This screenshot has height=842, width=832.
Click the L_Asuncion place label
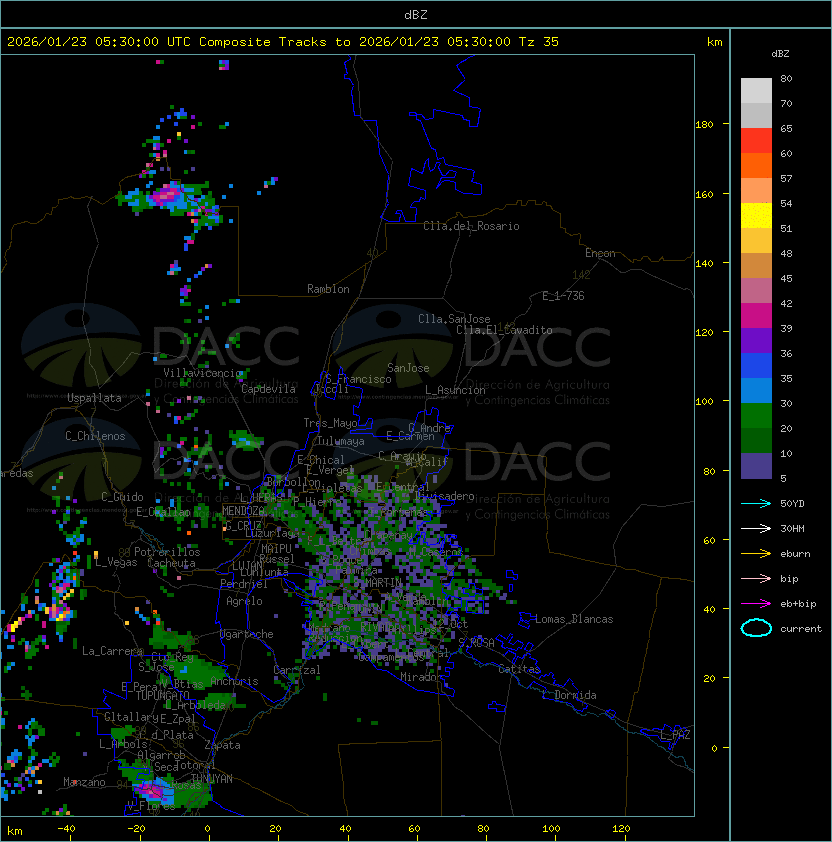pos(455,390)
